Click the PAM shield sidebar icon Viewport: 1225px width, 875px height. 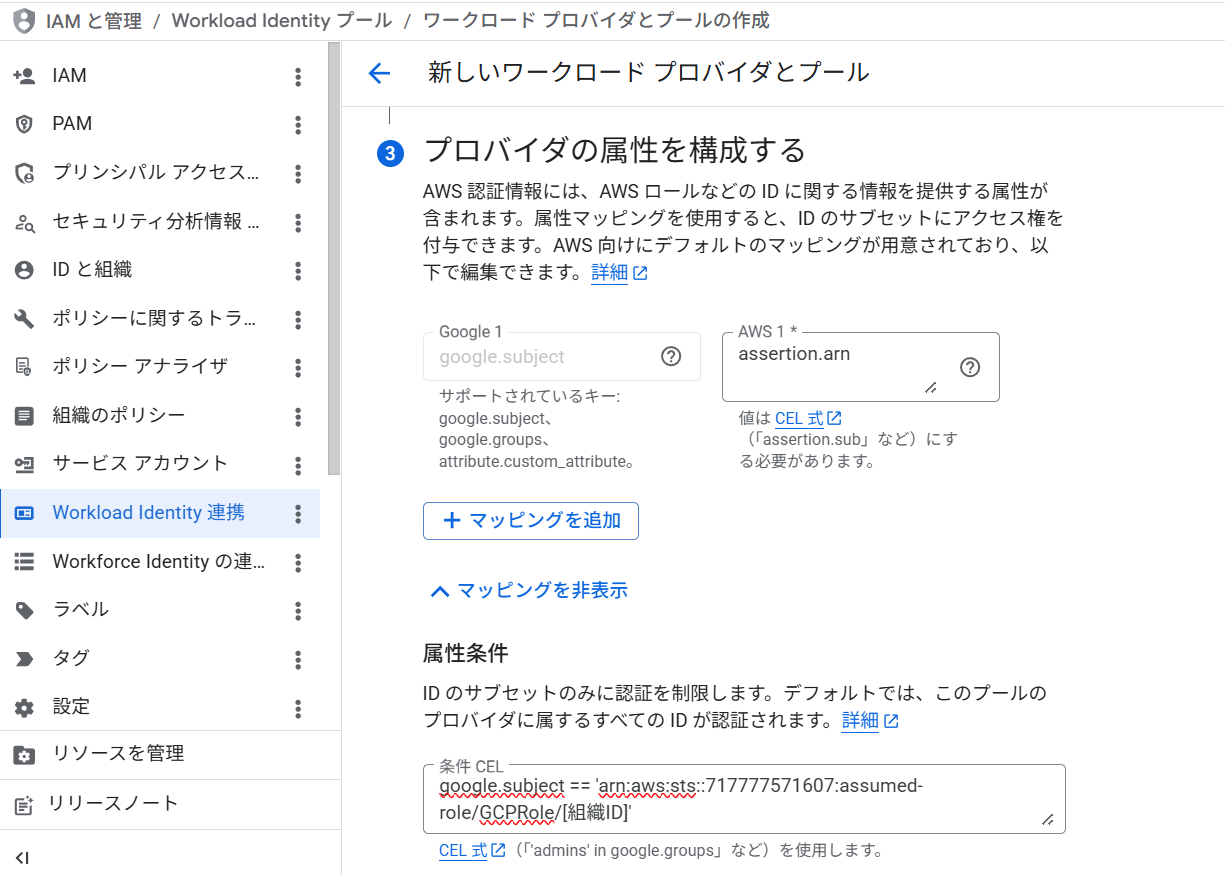point(24,124)
